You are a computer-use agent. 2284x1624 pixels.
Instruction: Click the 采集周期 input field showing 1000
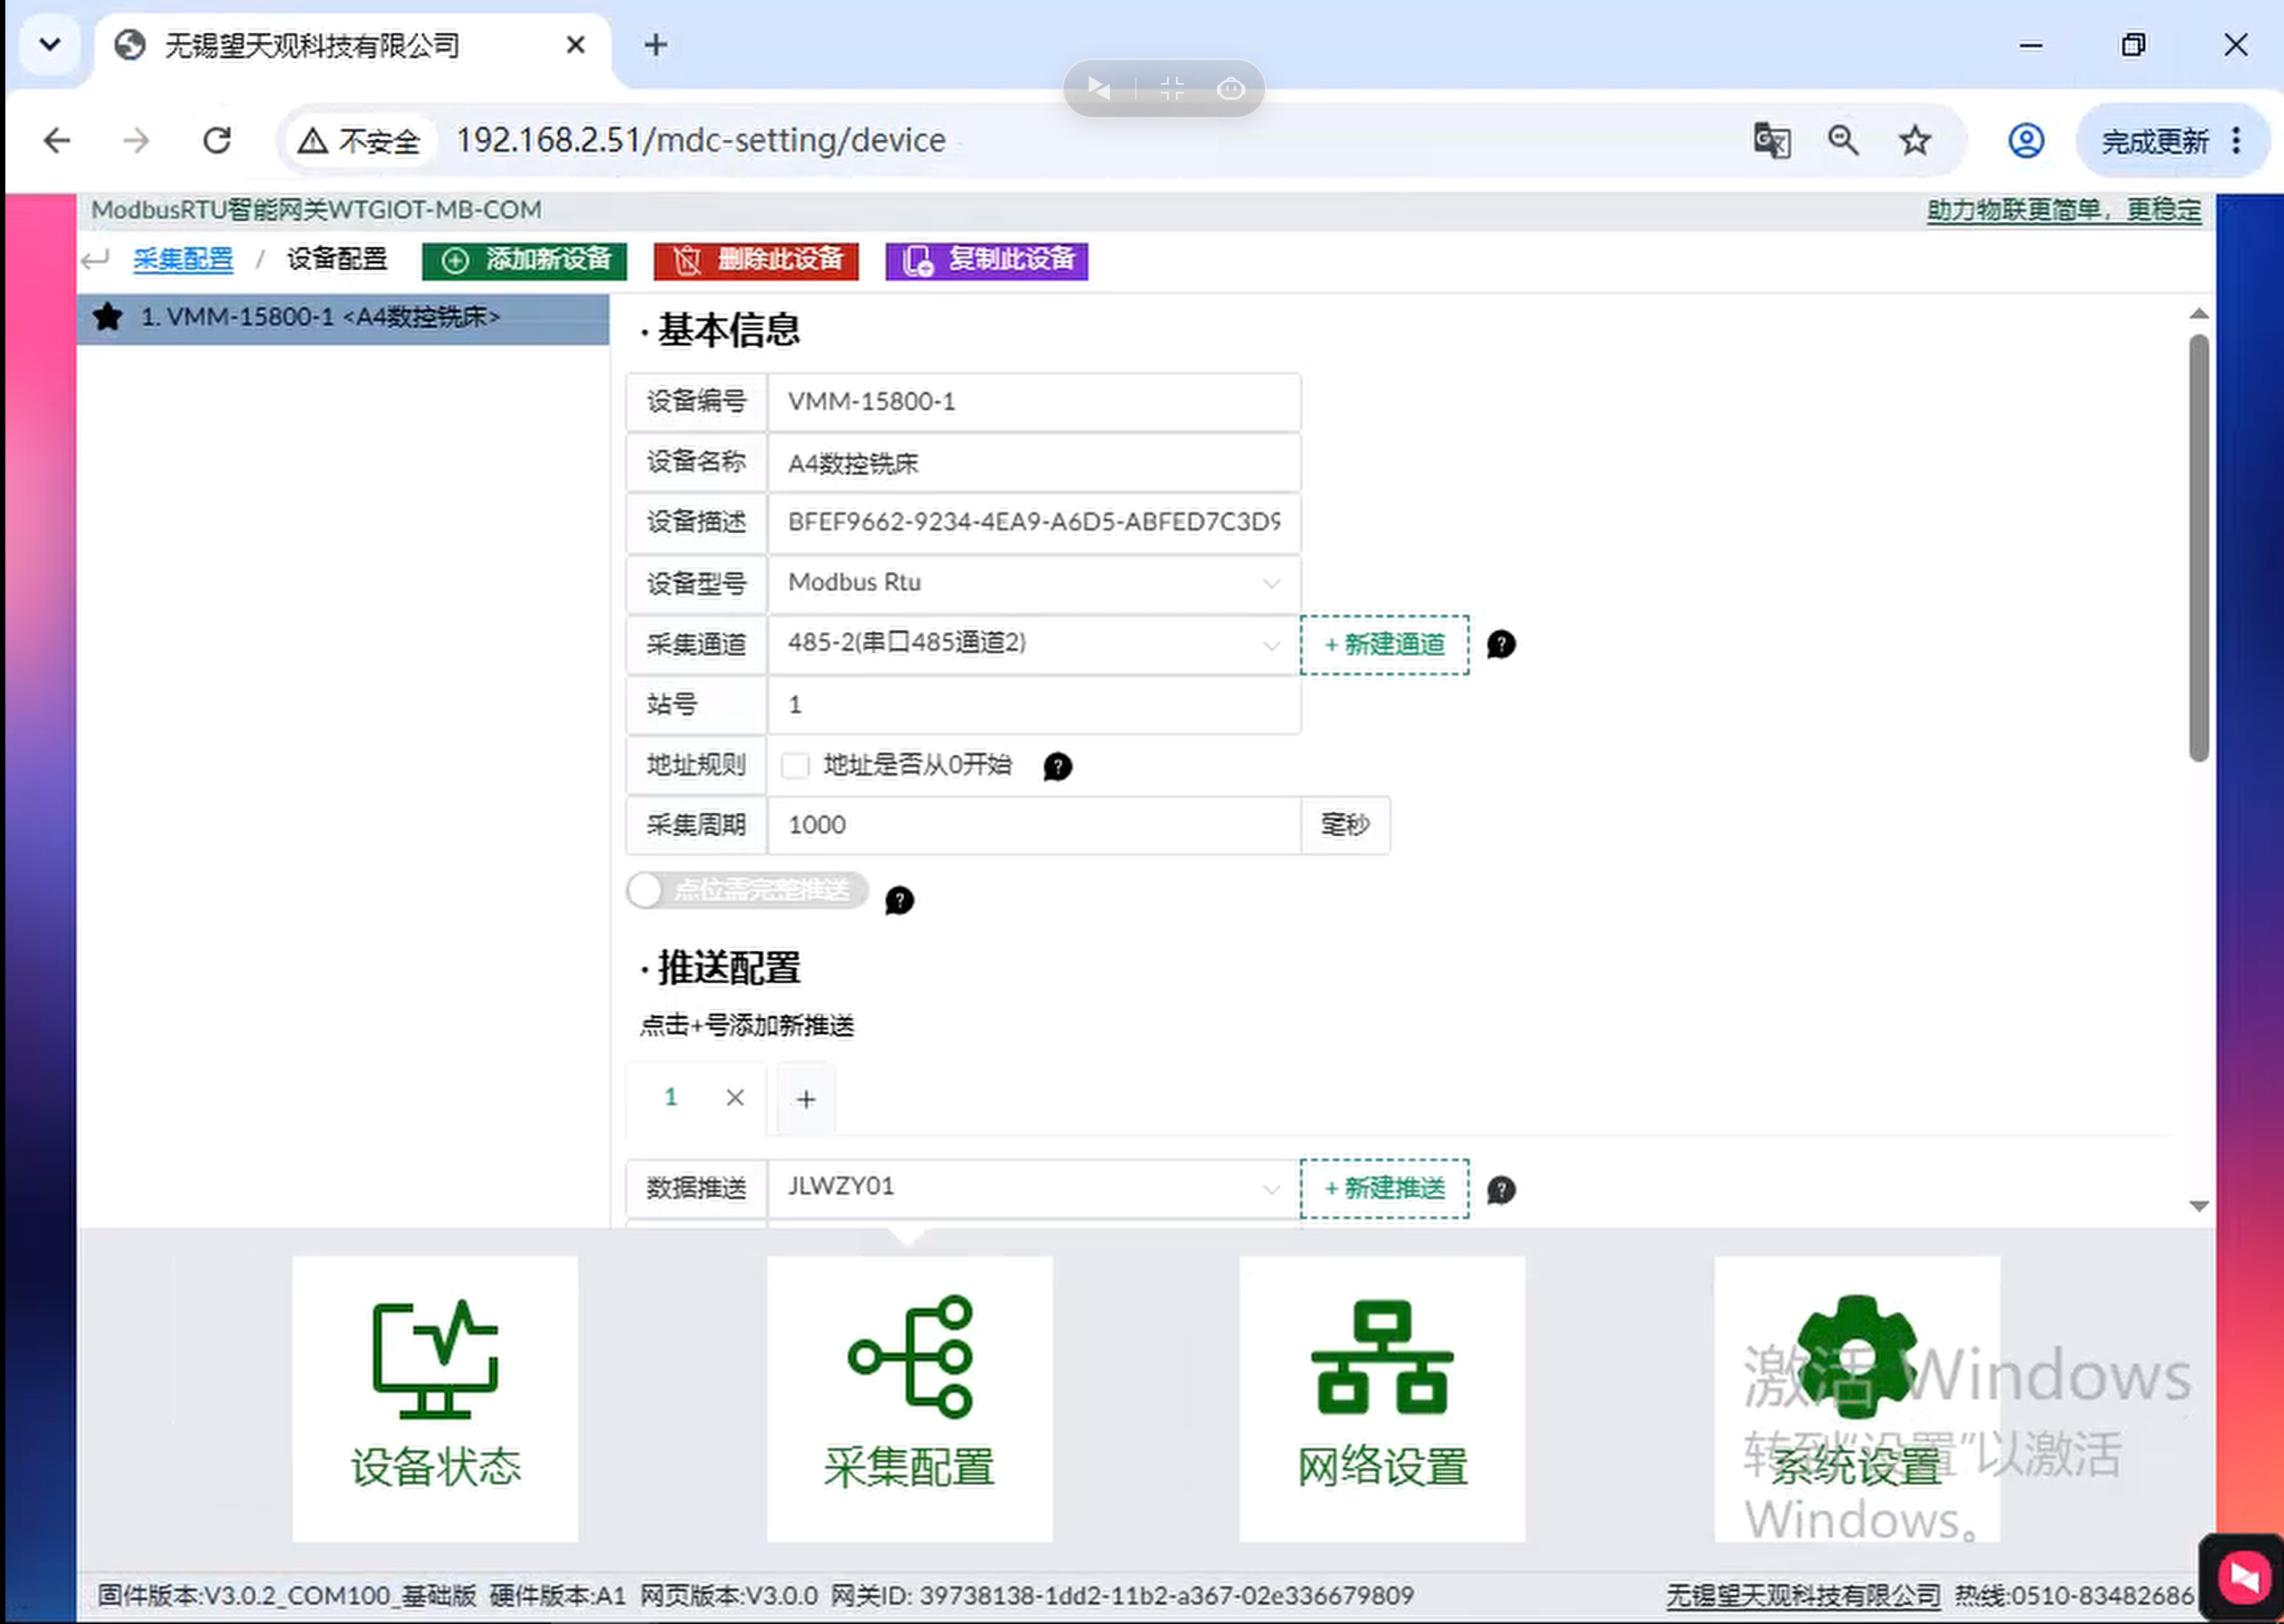(1033, 825)
